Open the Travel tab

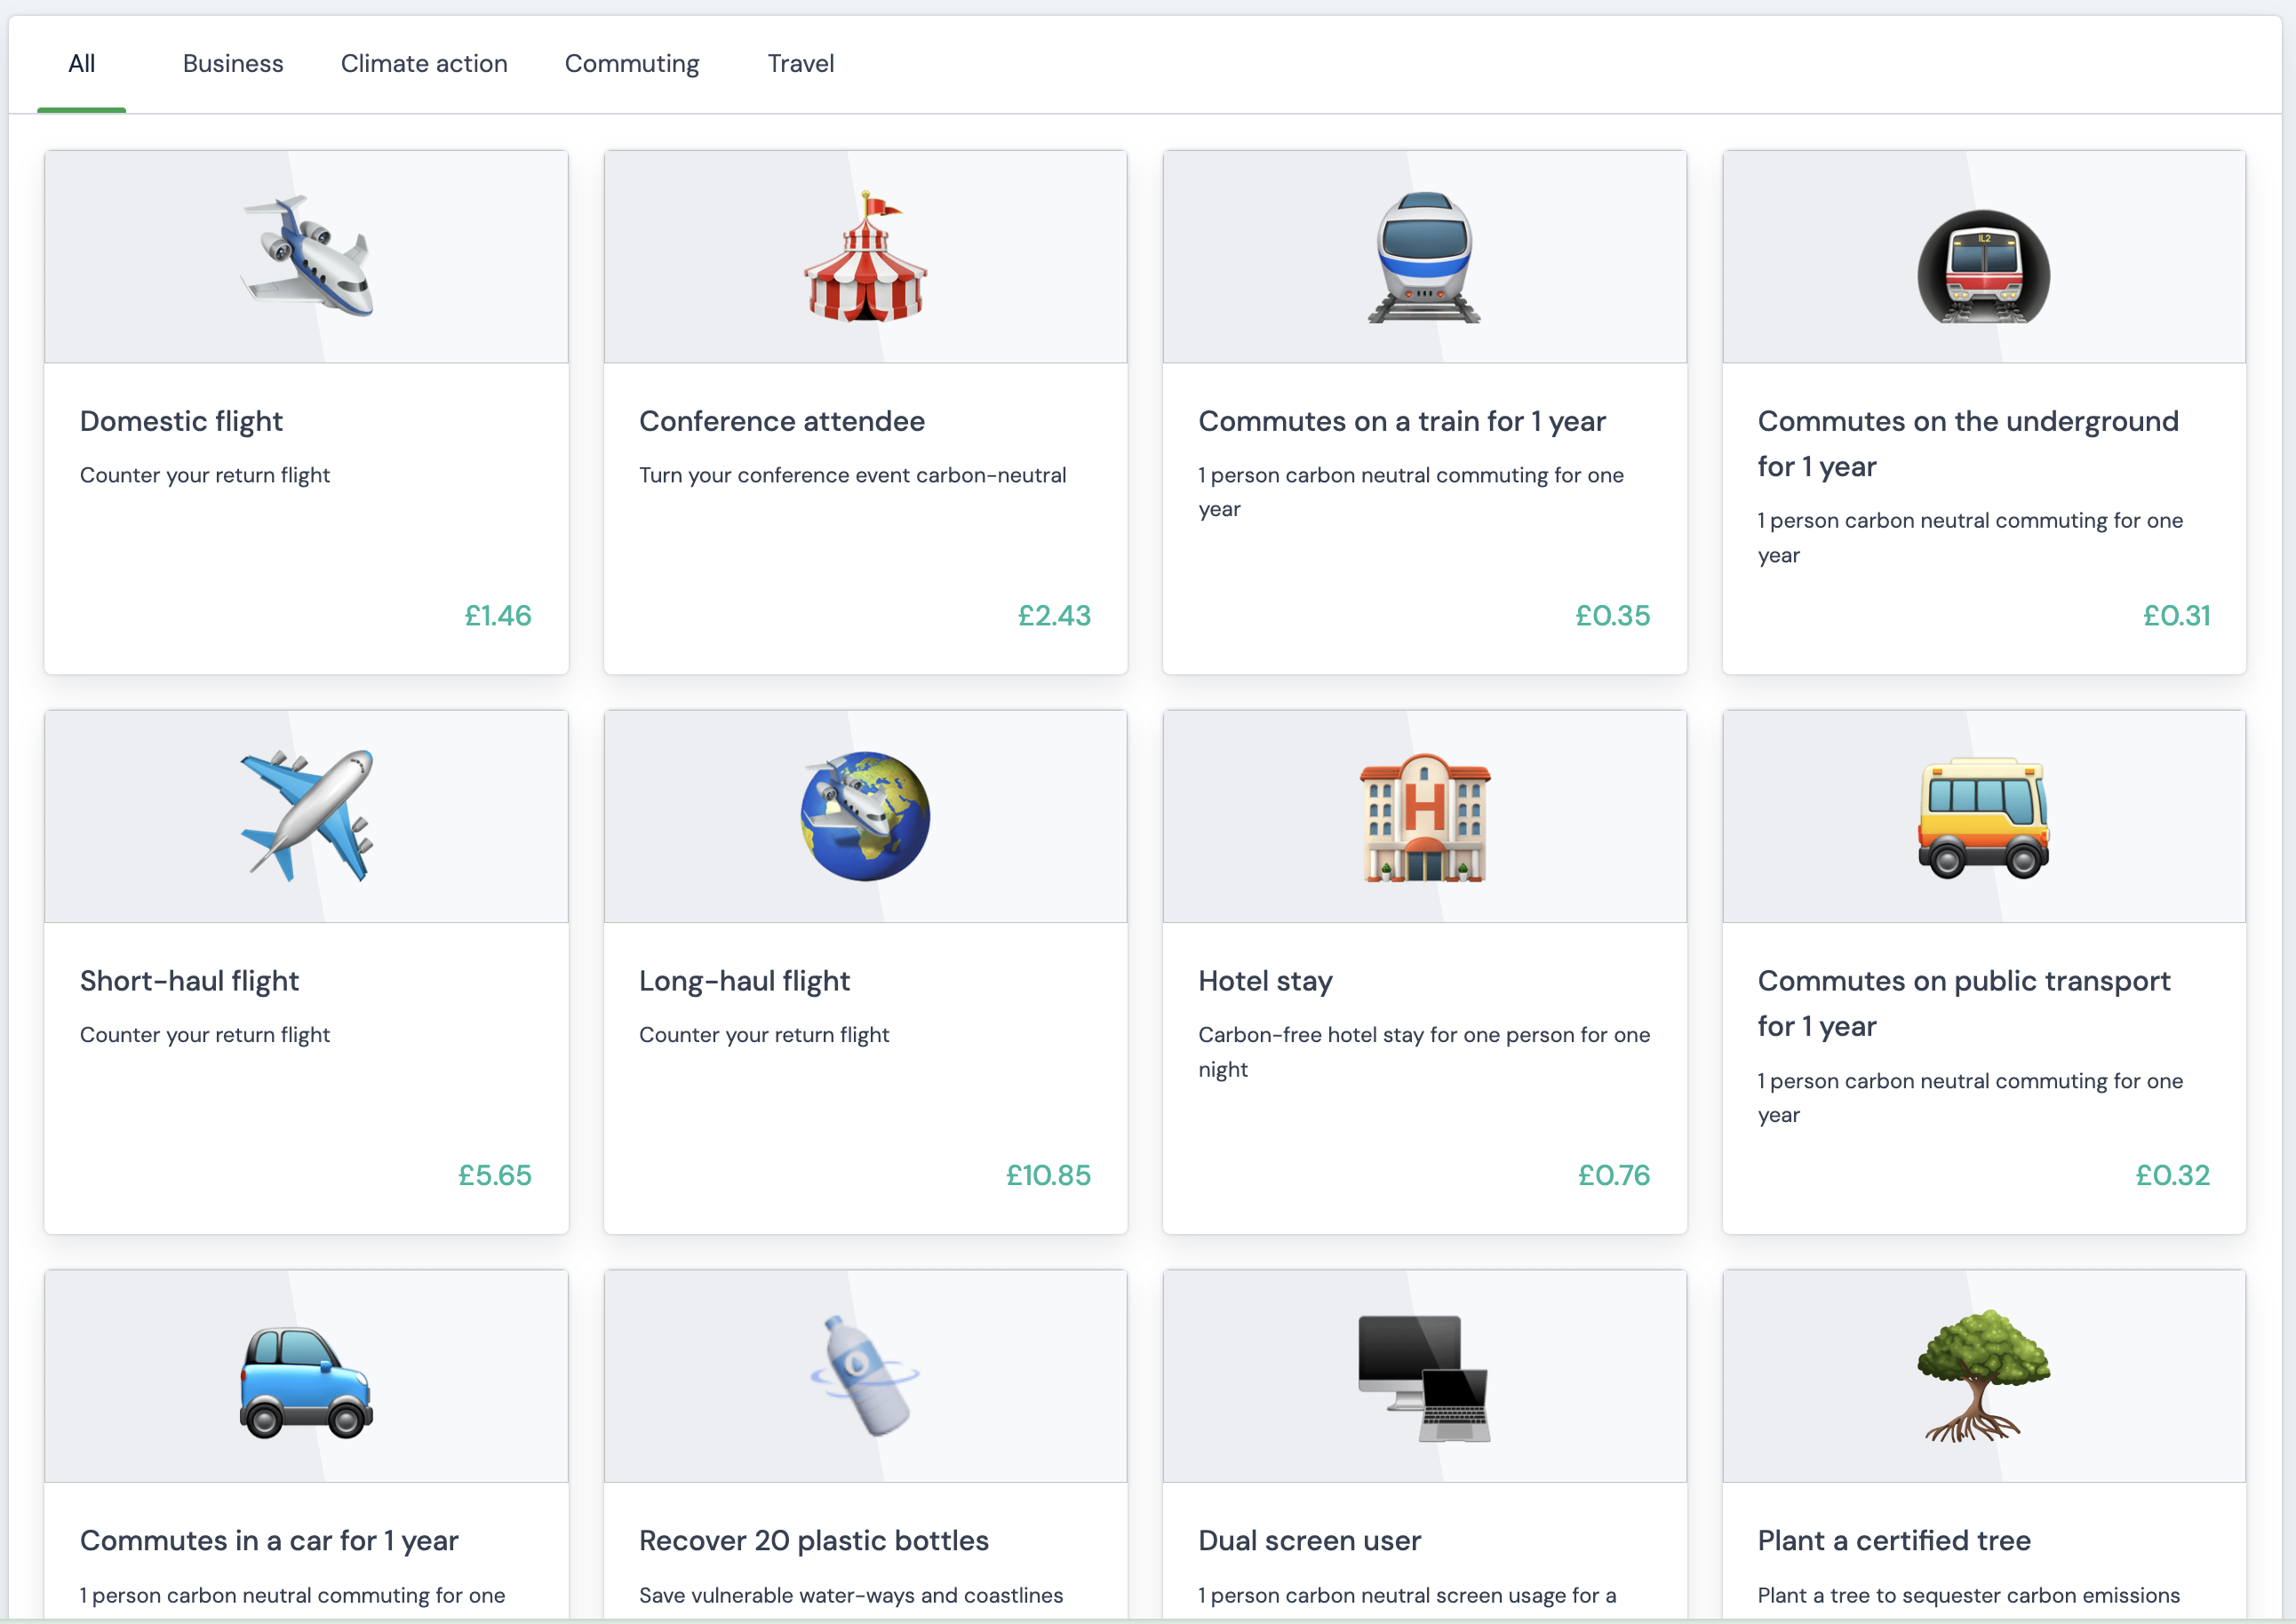[800, 64]
